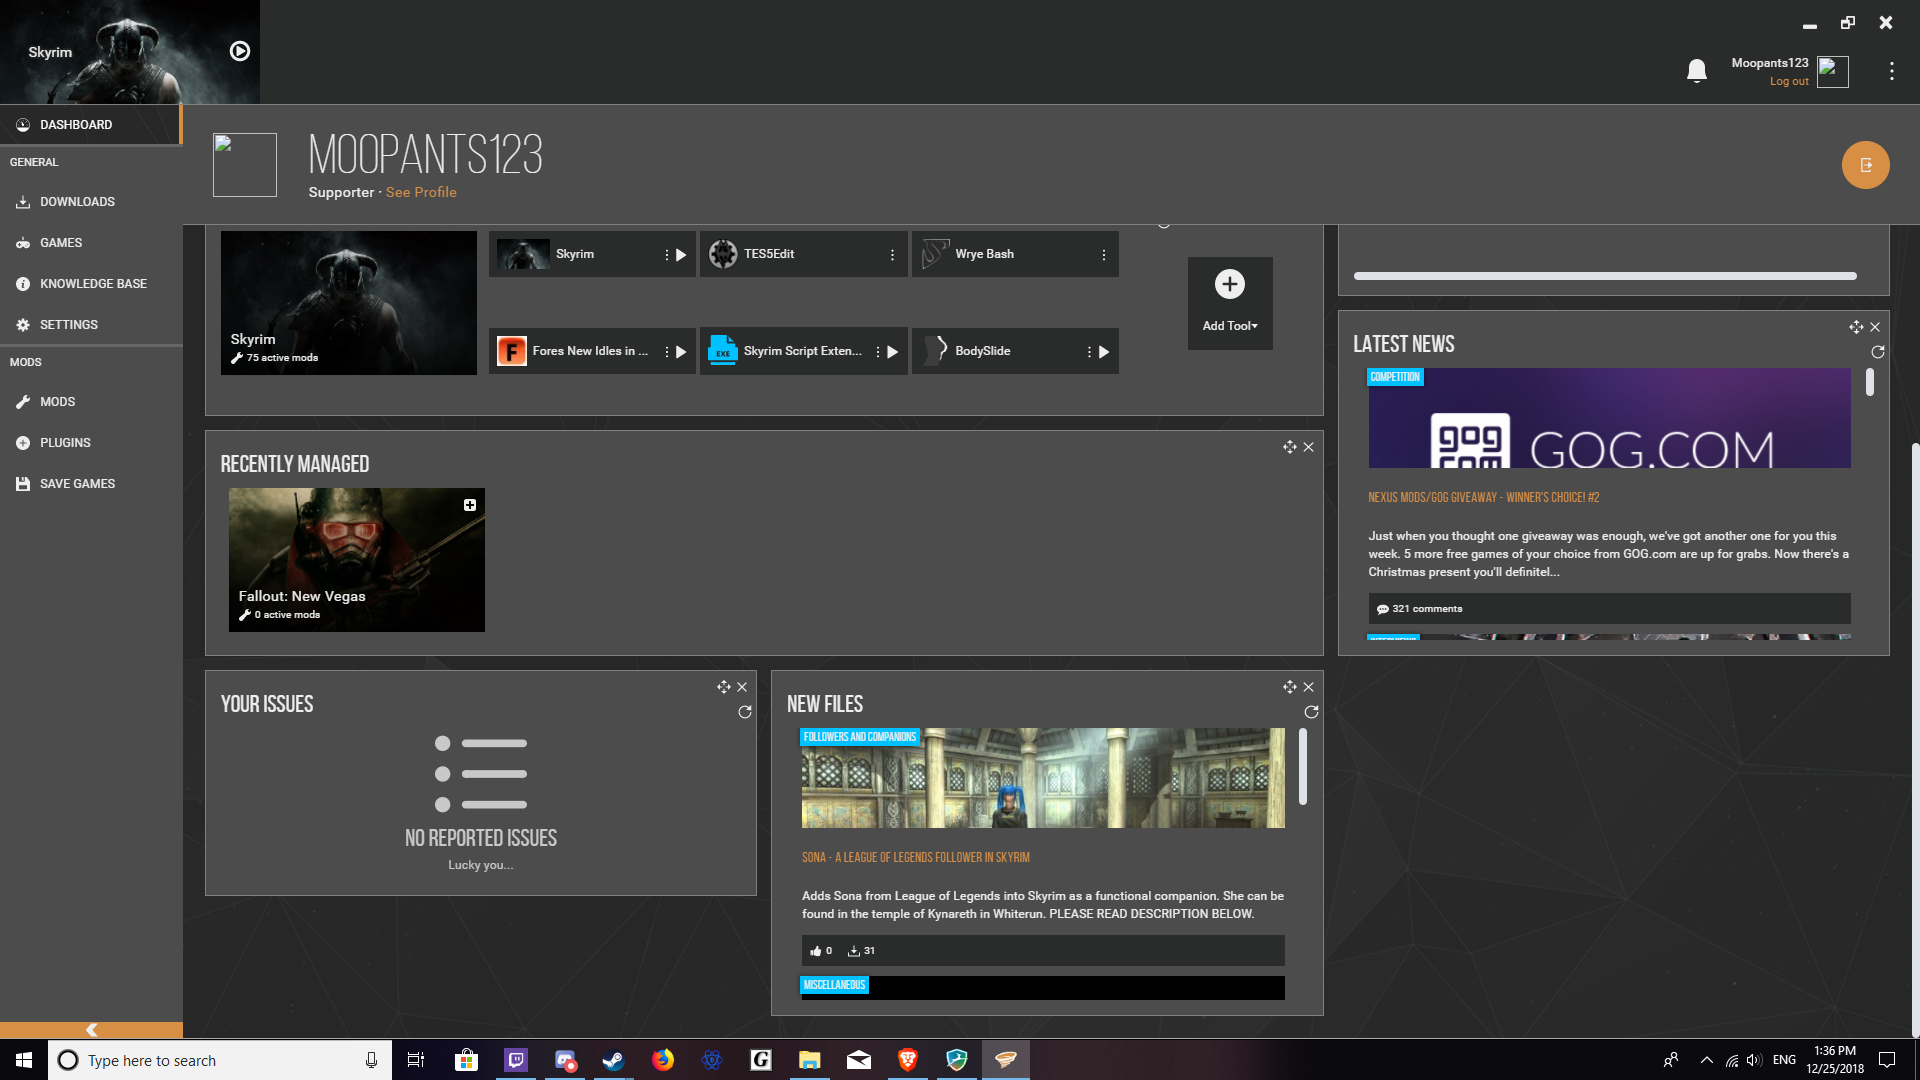Click the Log out link under the username
The image size is (1920, 1080).
(x=1789, y=82)
